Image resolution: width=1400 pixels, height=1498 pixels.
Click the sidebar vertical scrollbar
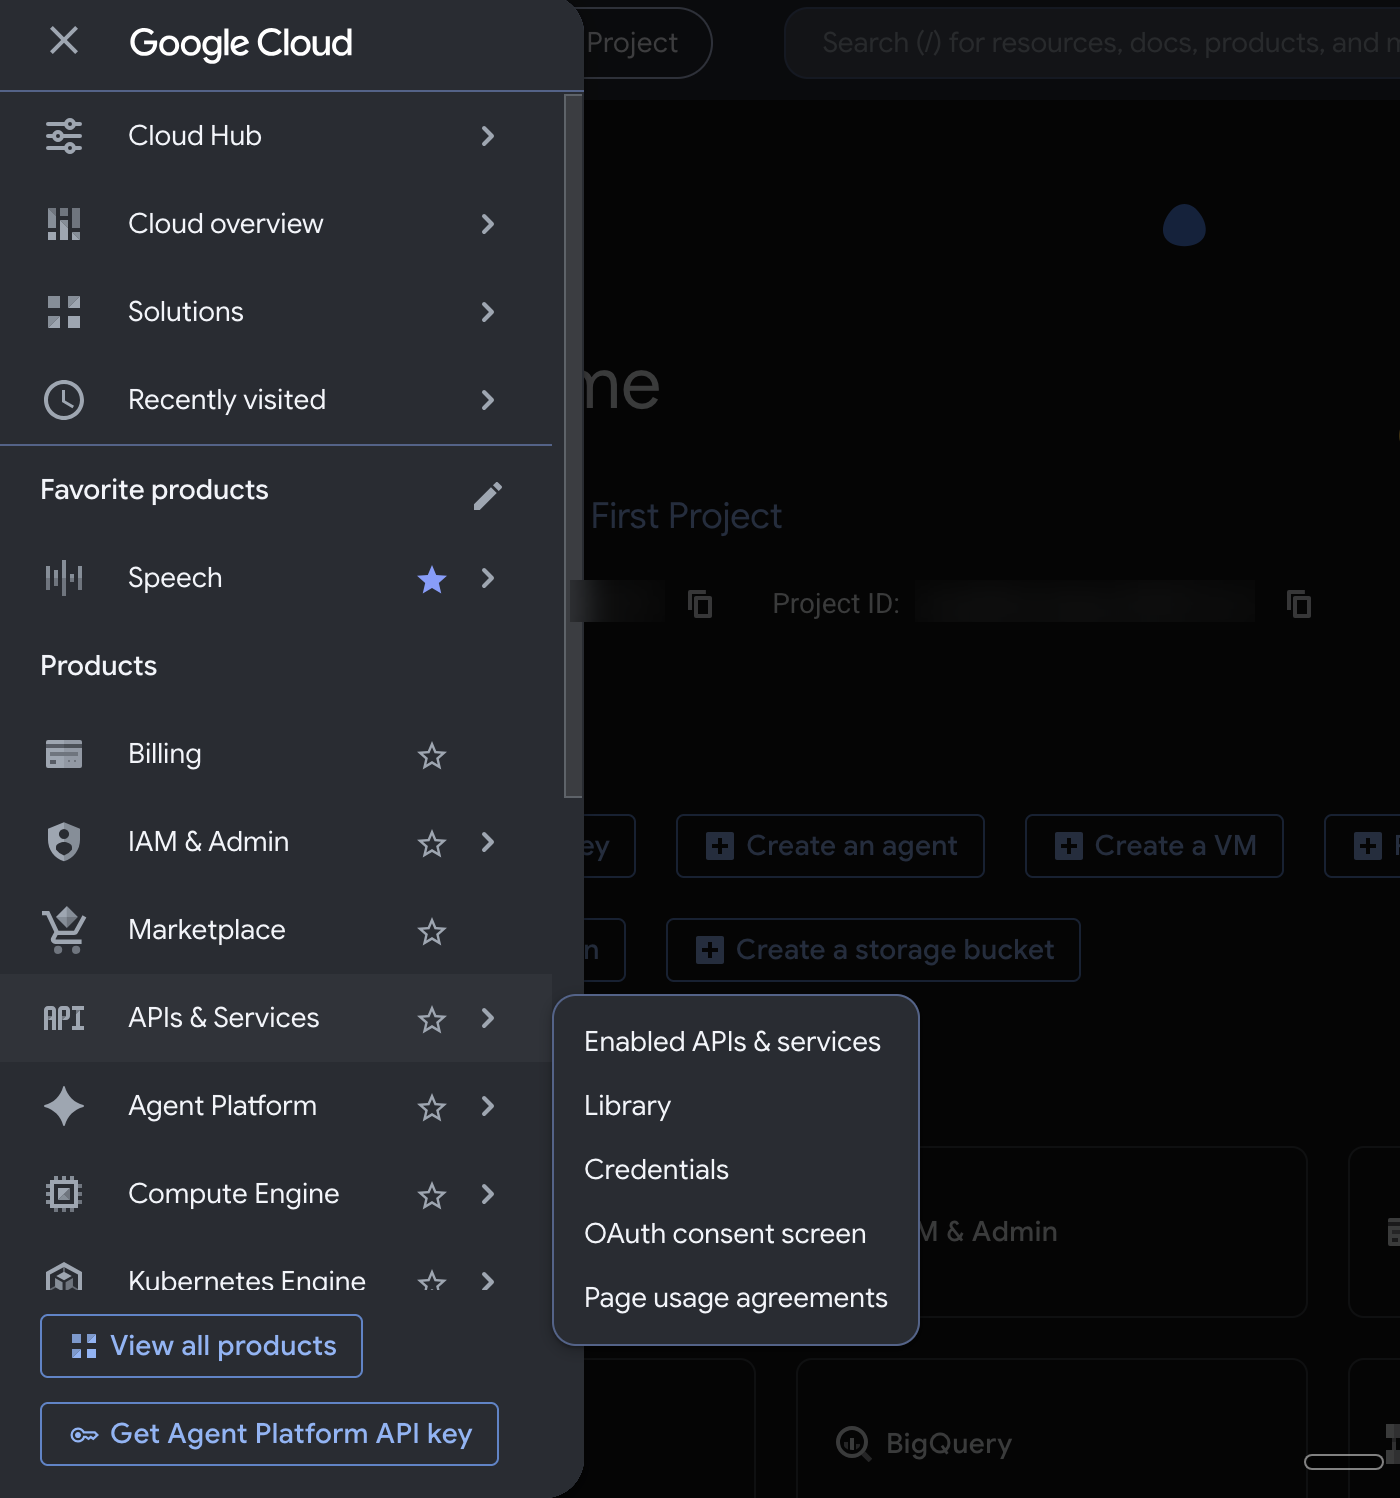(573, 446)
